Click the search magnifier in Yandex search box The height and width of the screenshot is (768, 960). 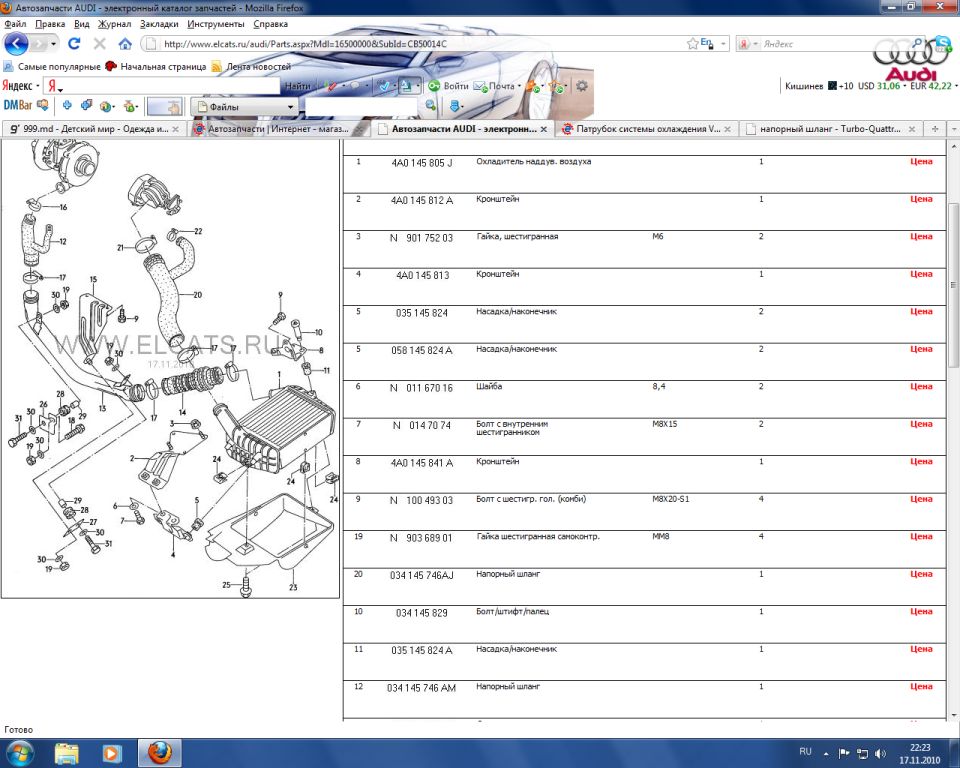click(917, 43)
